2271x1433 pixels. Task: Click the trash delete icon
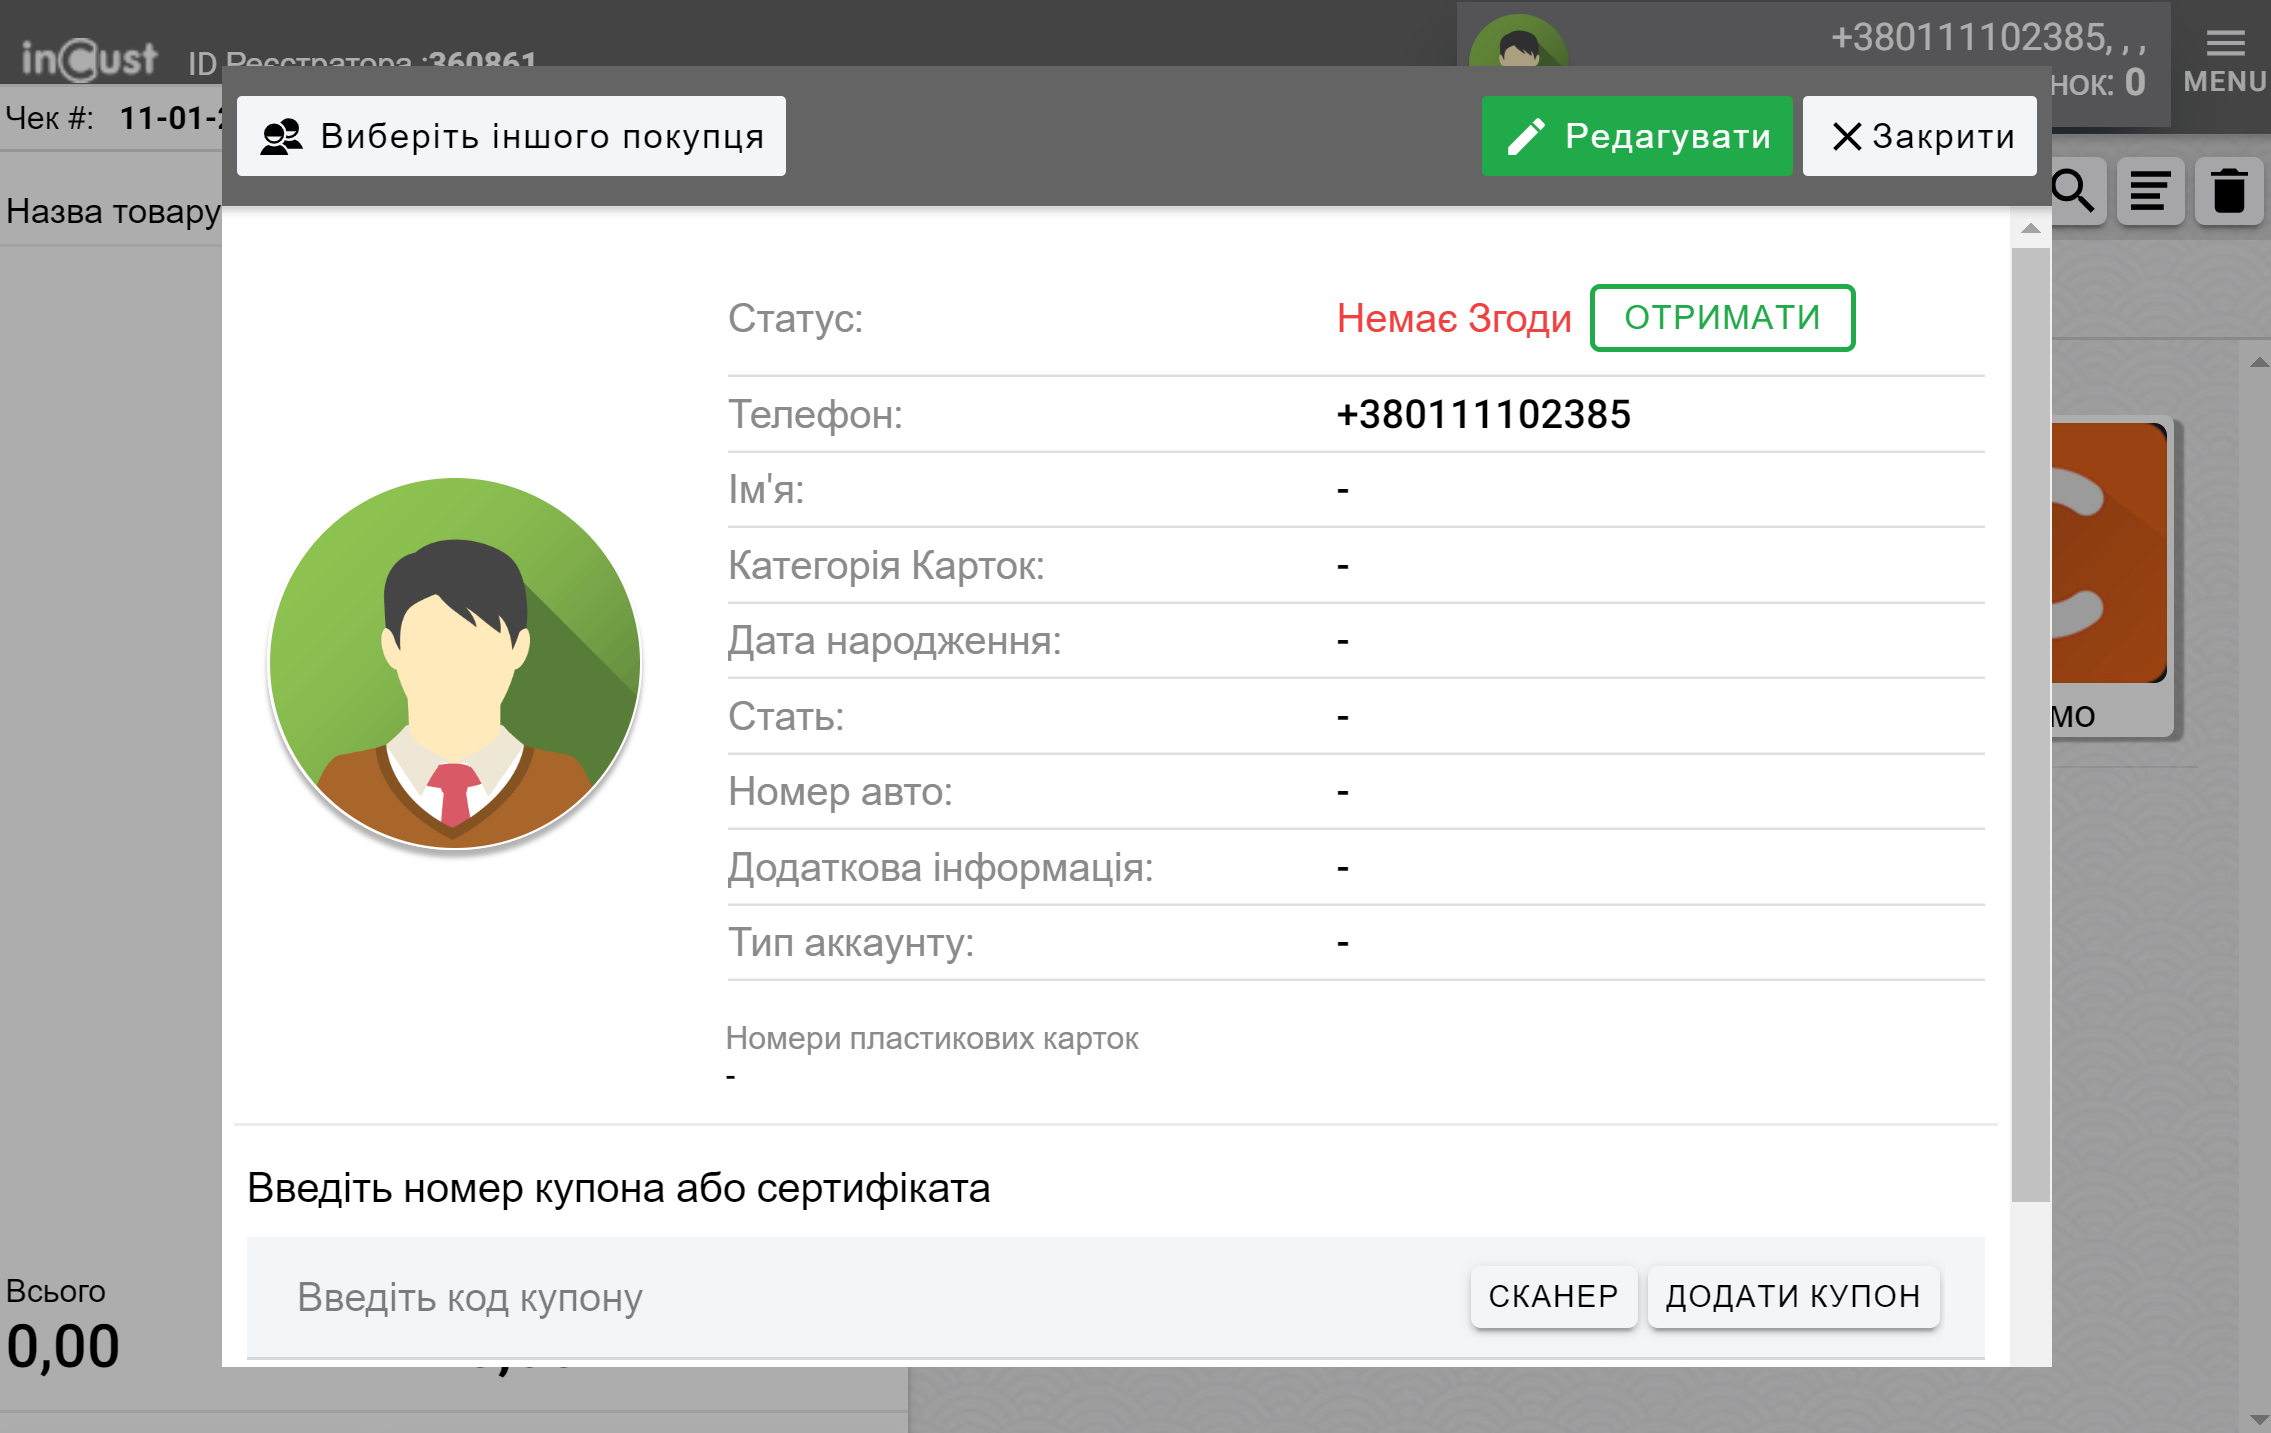(2229, 191)
